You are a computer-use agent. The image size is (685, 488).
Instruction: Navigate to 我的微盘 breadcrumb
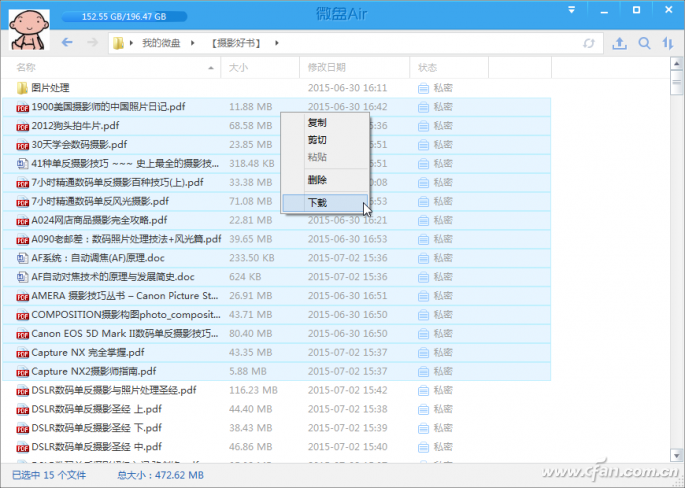(x=161, y=43)
